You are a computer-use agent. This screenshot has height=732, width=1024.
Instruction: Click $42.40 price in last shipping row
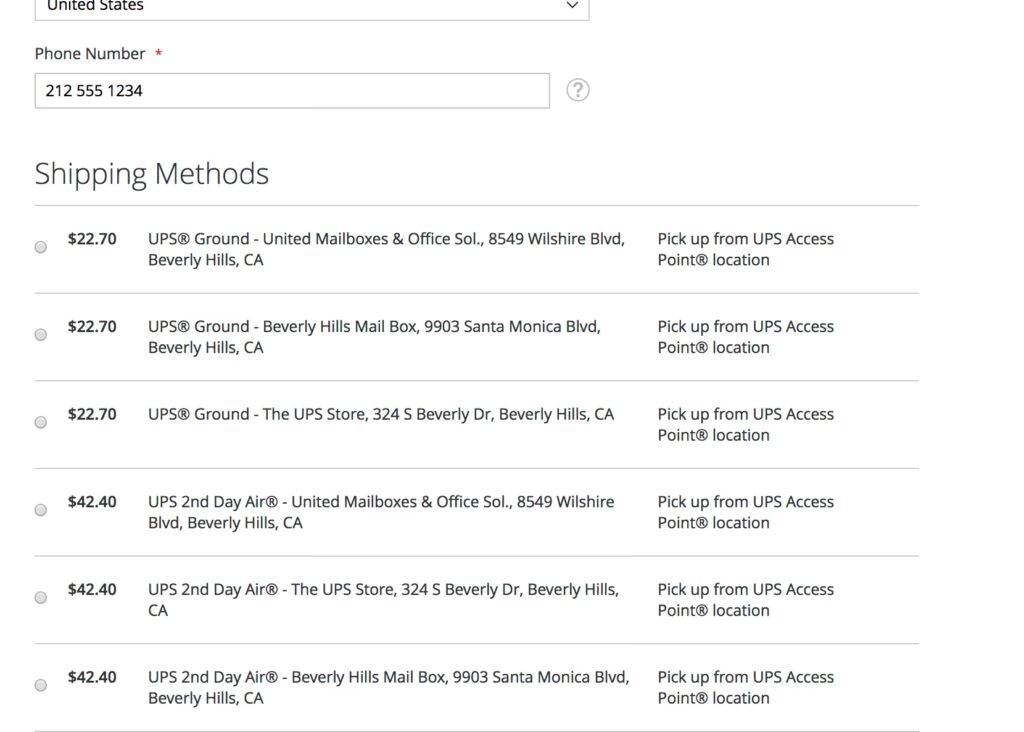point(92,677)
